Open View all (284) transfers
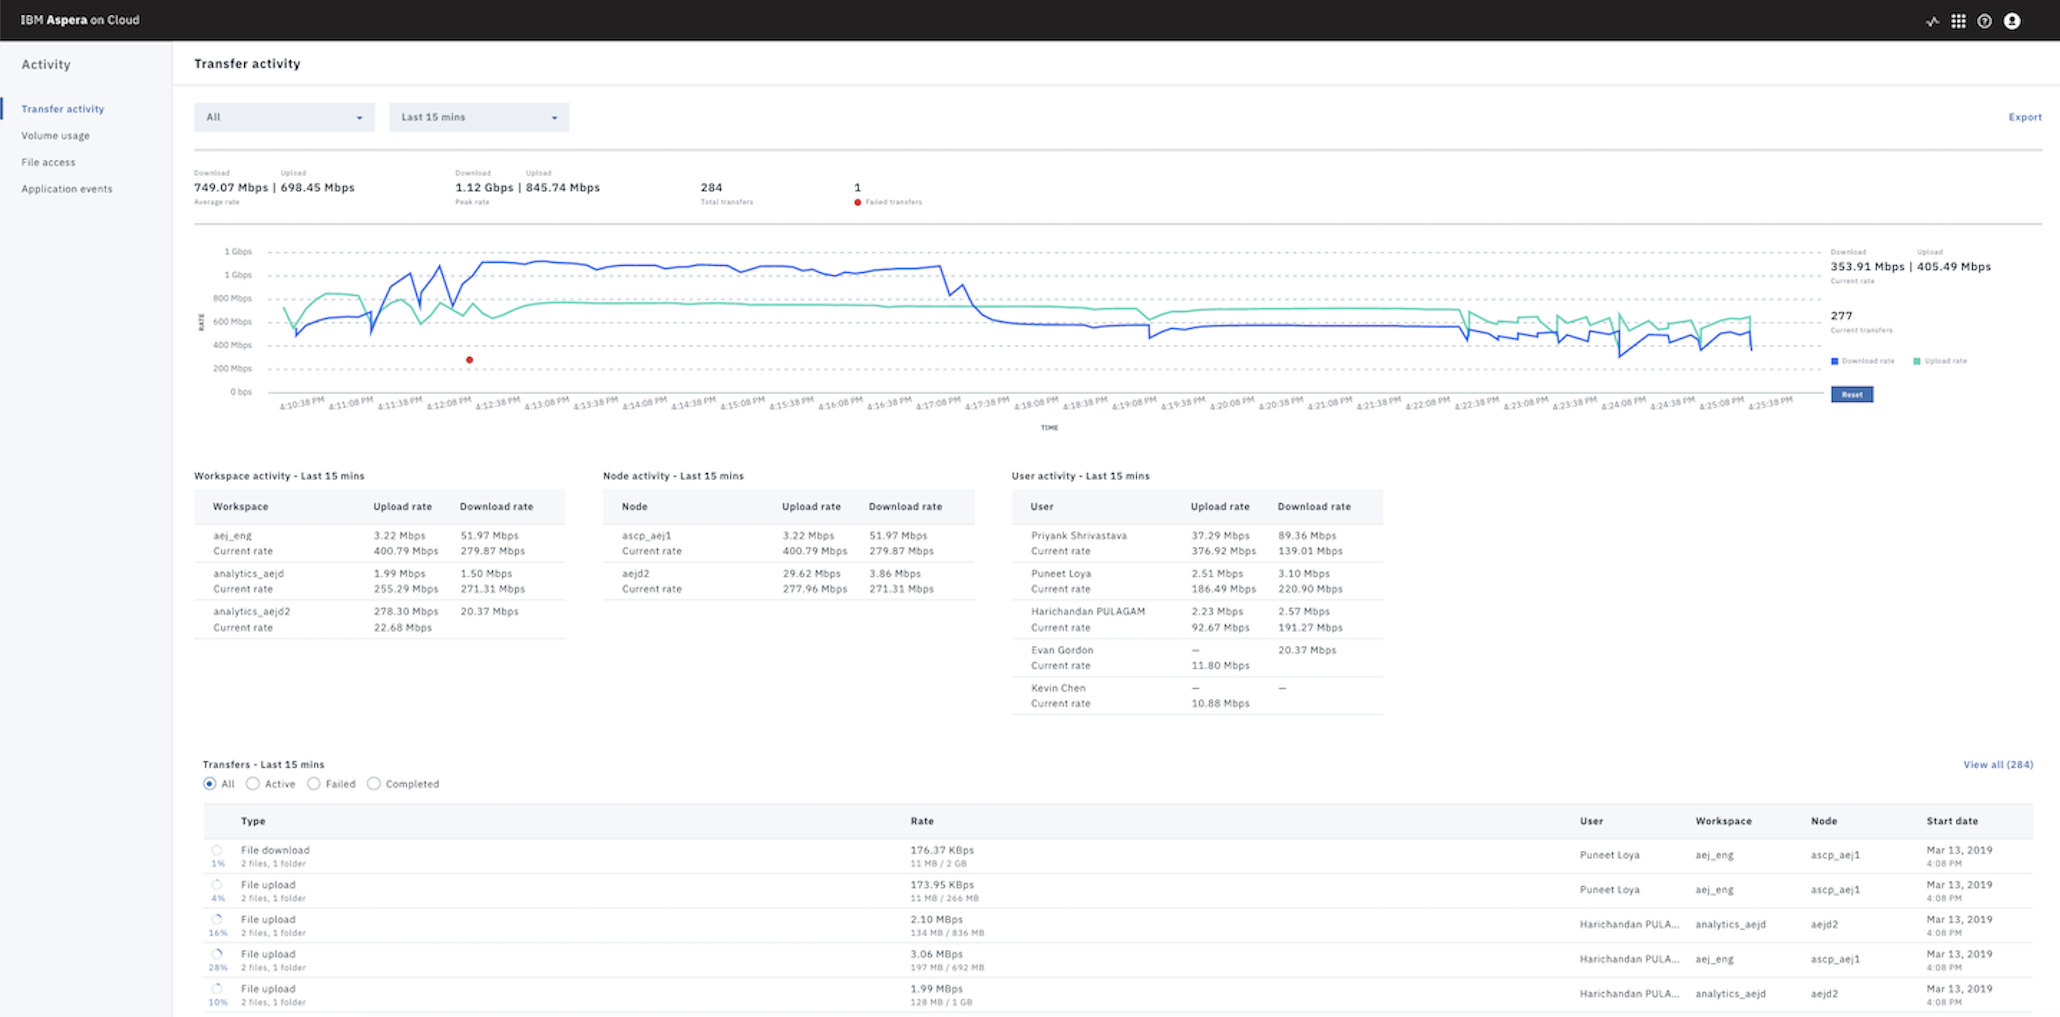 1997,764
